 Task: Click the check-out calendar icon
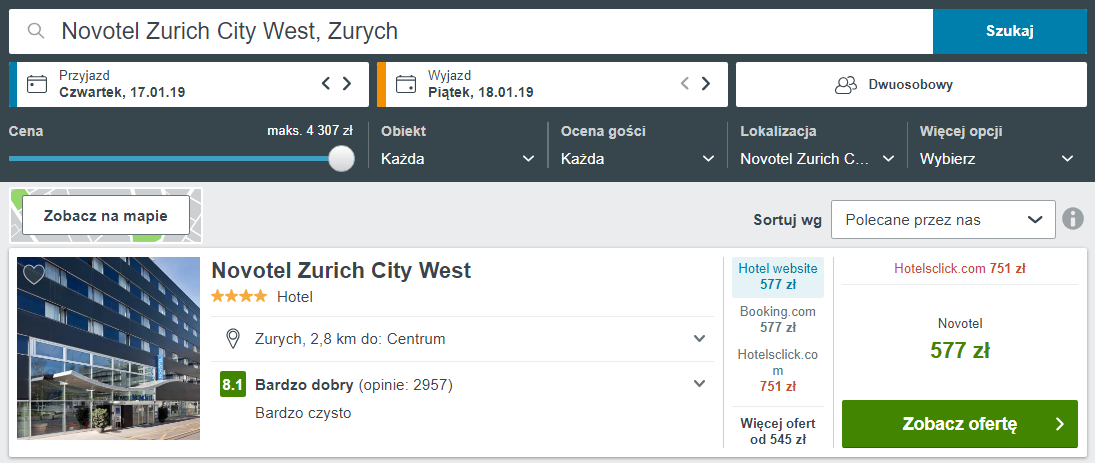(406, 84)
